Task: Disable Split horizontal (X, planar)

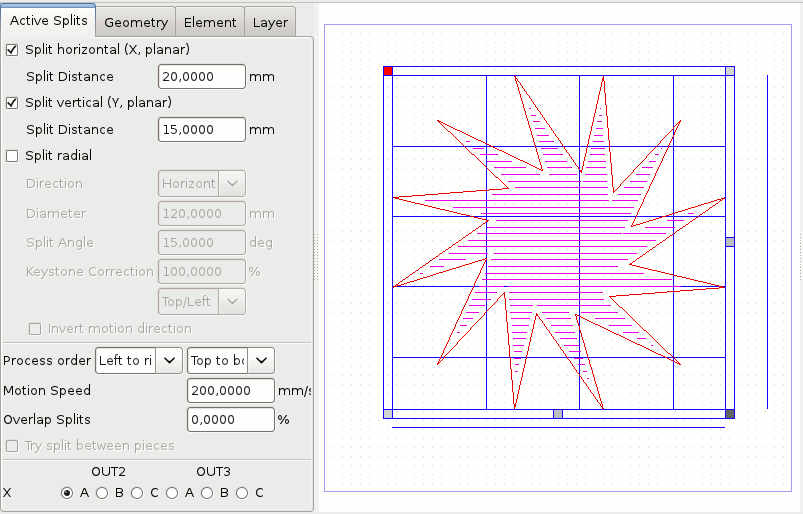Action: coord(12,49)
